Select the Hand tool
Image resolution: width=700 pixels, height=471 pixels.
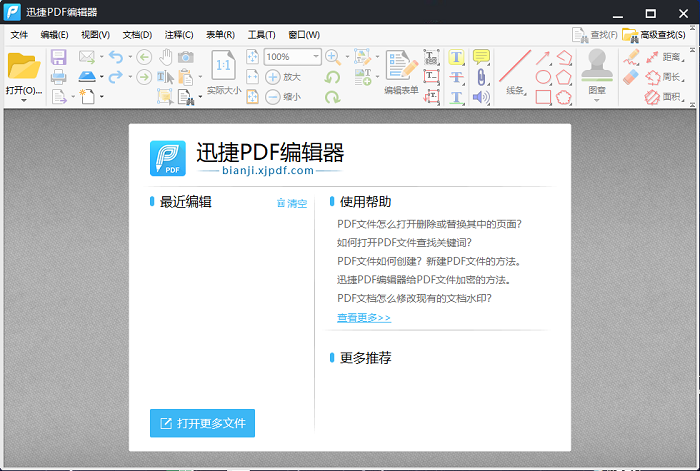pos(166,57)
